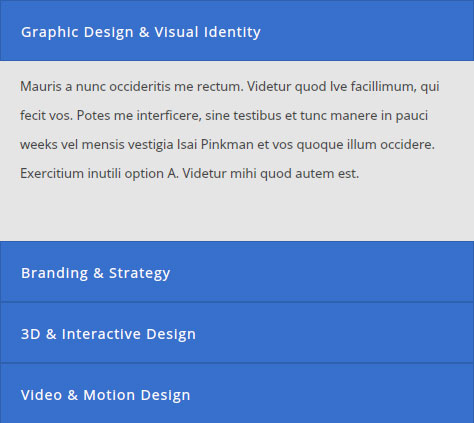Image resolution: width=474 pixels, height=423 pixels.
Task: Click the 'Graphic Design & Visual Identity' title text
Action: 141,32
